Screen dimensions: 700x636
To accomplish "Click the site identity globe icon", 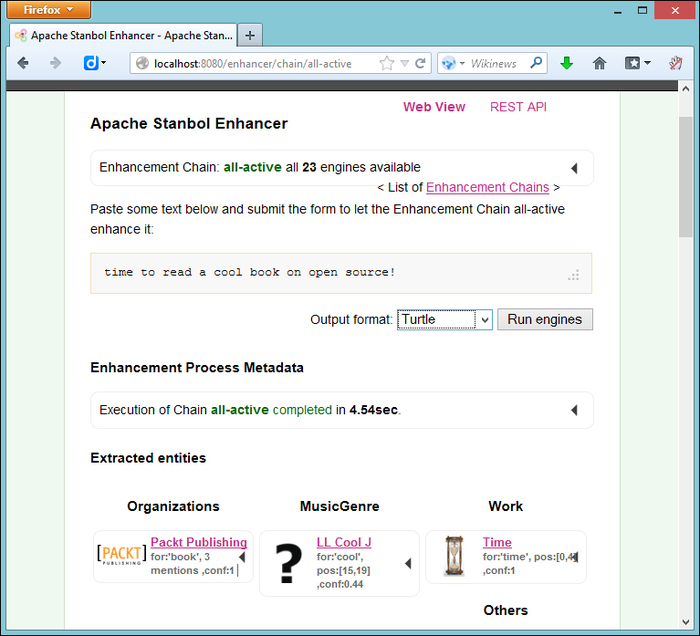I will pyautogui.click(x=142, y=63).
